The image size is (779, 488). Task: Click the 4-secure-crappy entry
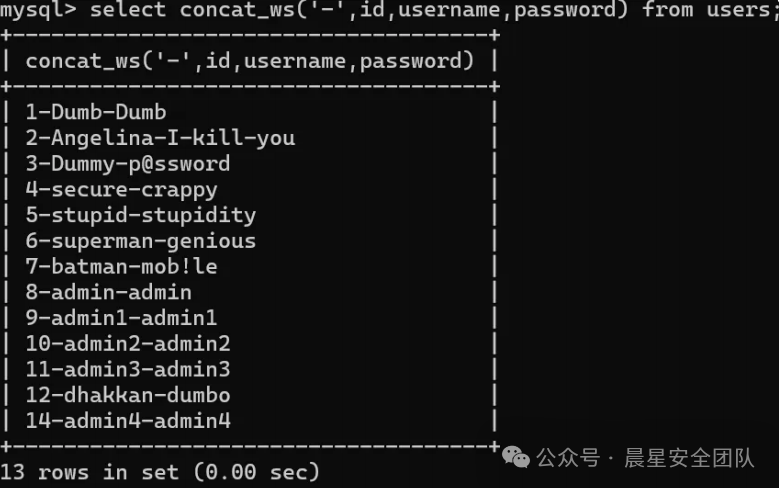click(x=121, y=189)
